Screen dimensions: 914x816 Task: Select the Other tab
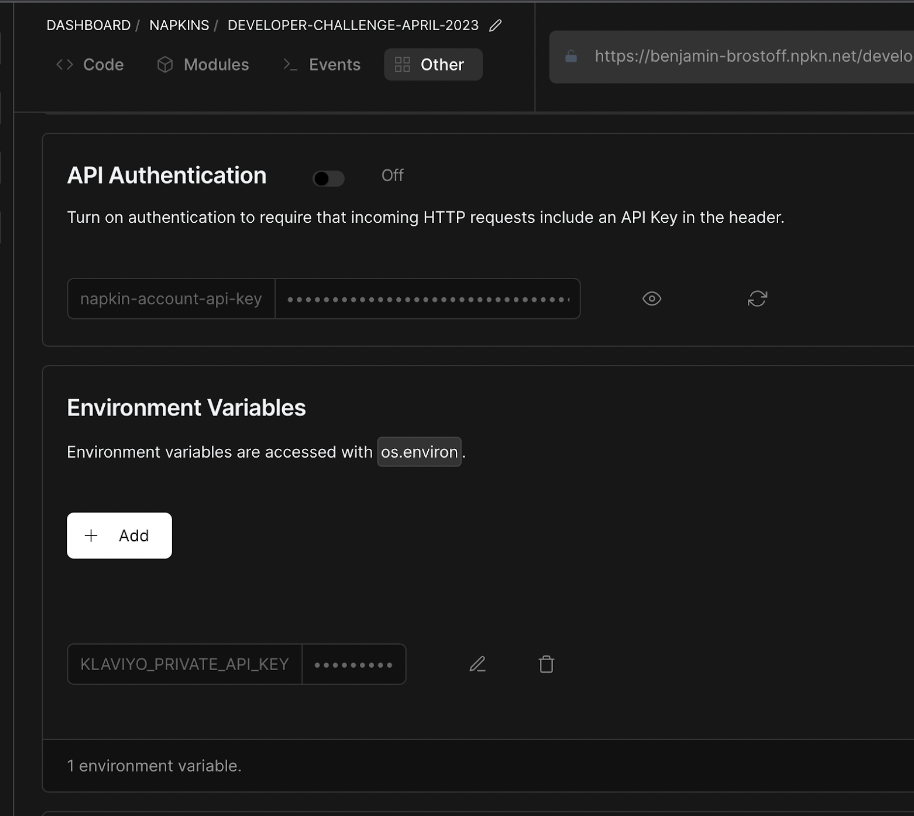pos(433,65)
